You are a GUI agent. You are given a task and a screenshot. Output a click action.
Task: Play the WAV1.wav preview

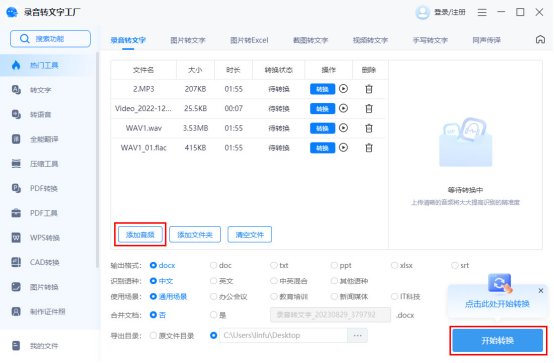(343, 128)
